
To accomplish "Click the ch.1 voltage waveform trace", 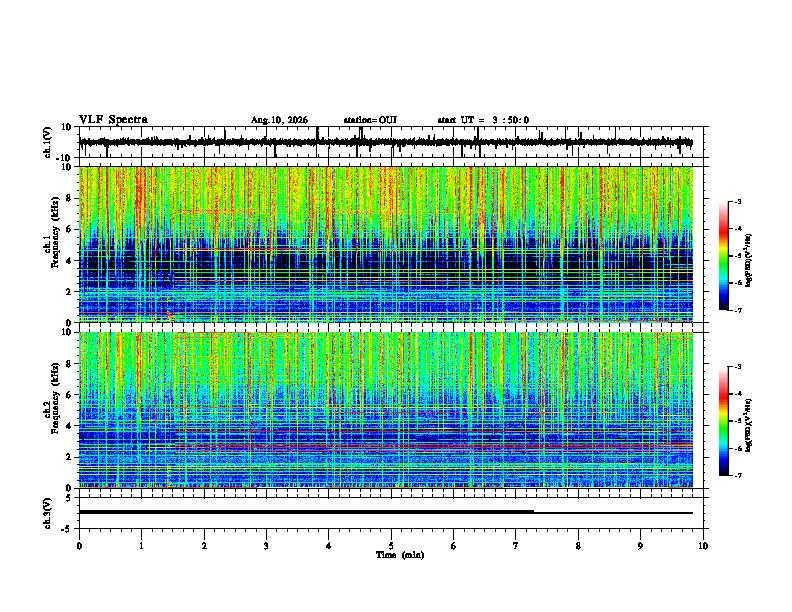I will (x=385, y=142).
